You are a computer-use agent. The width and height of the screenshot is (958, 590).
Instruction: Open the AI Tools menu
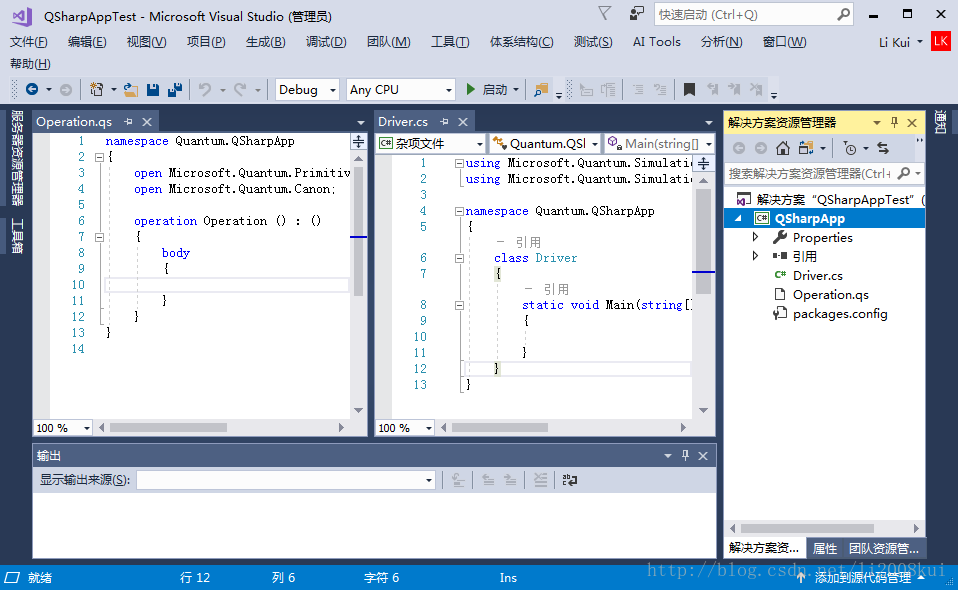(656, 42)
